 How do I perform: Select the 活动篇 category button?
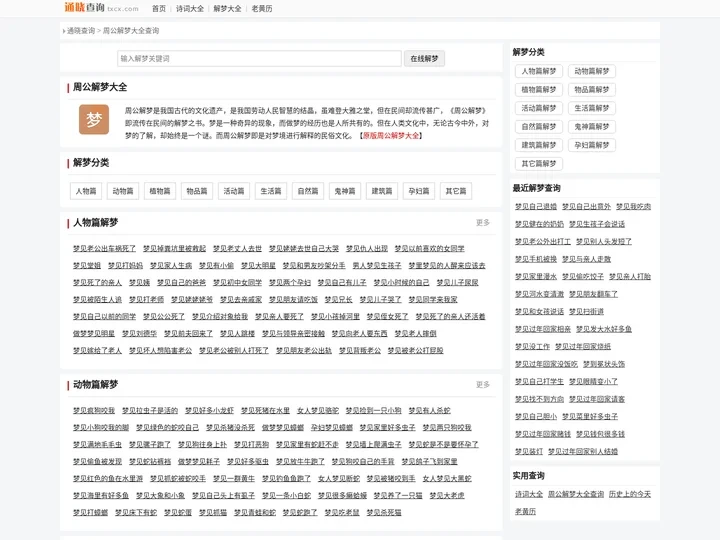pyautogui.click(x=234, y=191)
